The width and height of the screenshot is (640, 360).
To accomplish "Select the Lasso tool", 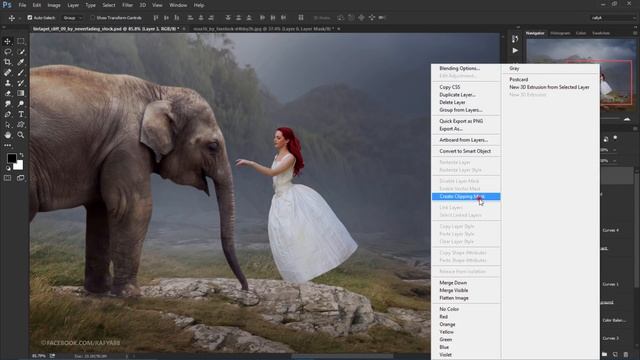I will click(7, 52).
